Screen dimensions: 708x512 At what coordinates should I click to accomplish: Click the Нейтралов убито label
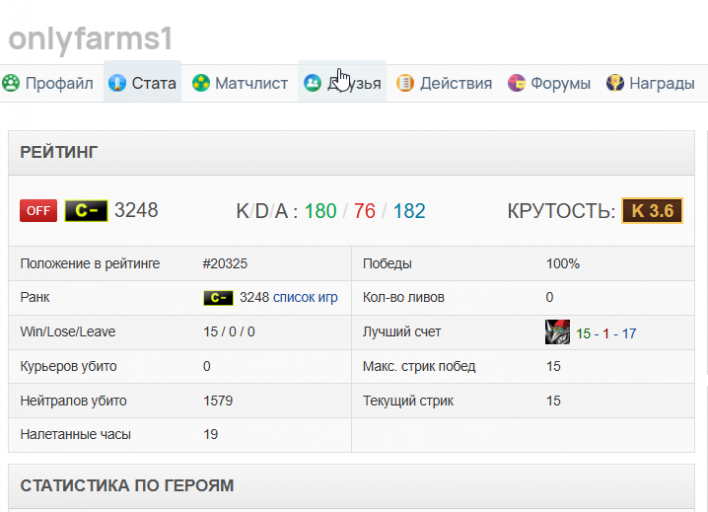click(x=73, y=400)
